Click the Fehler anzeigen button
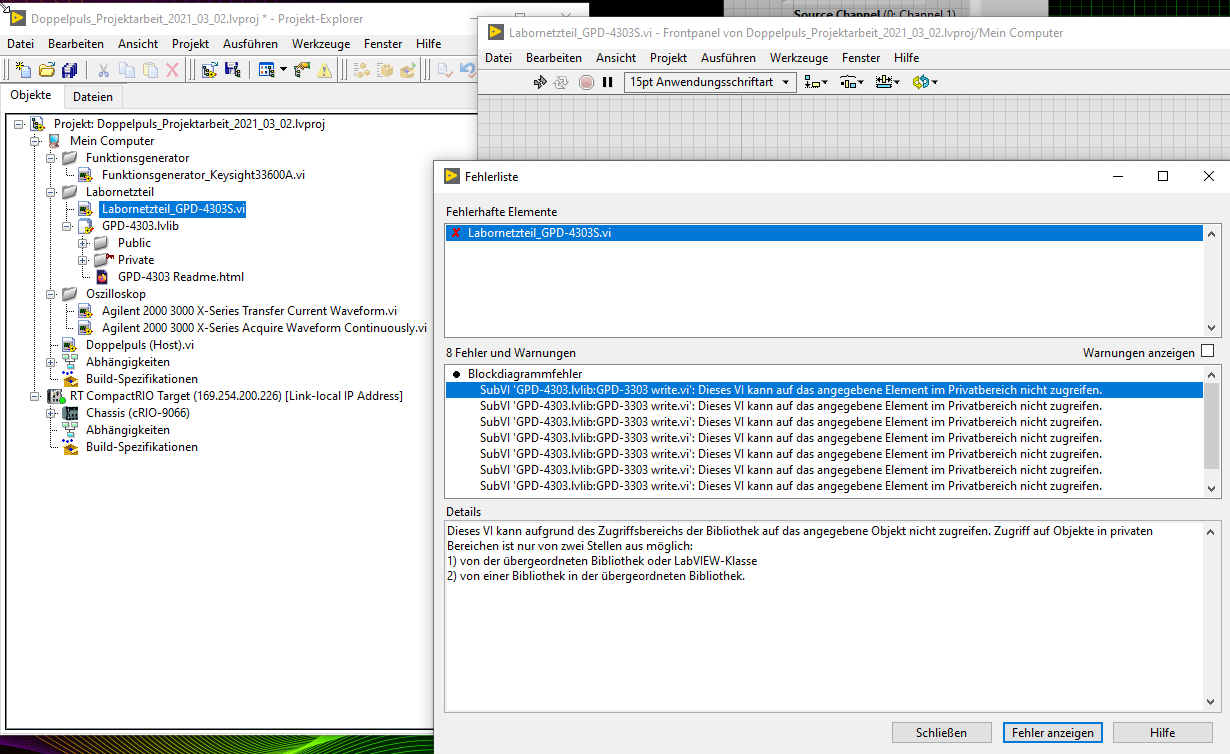 [x=1052, y=733]
